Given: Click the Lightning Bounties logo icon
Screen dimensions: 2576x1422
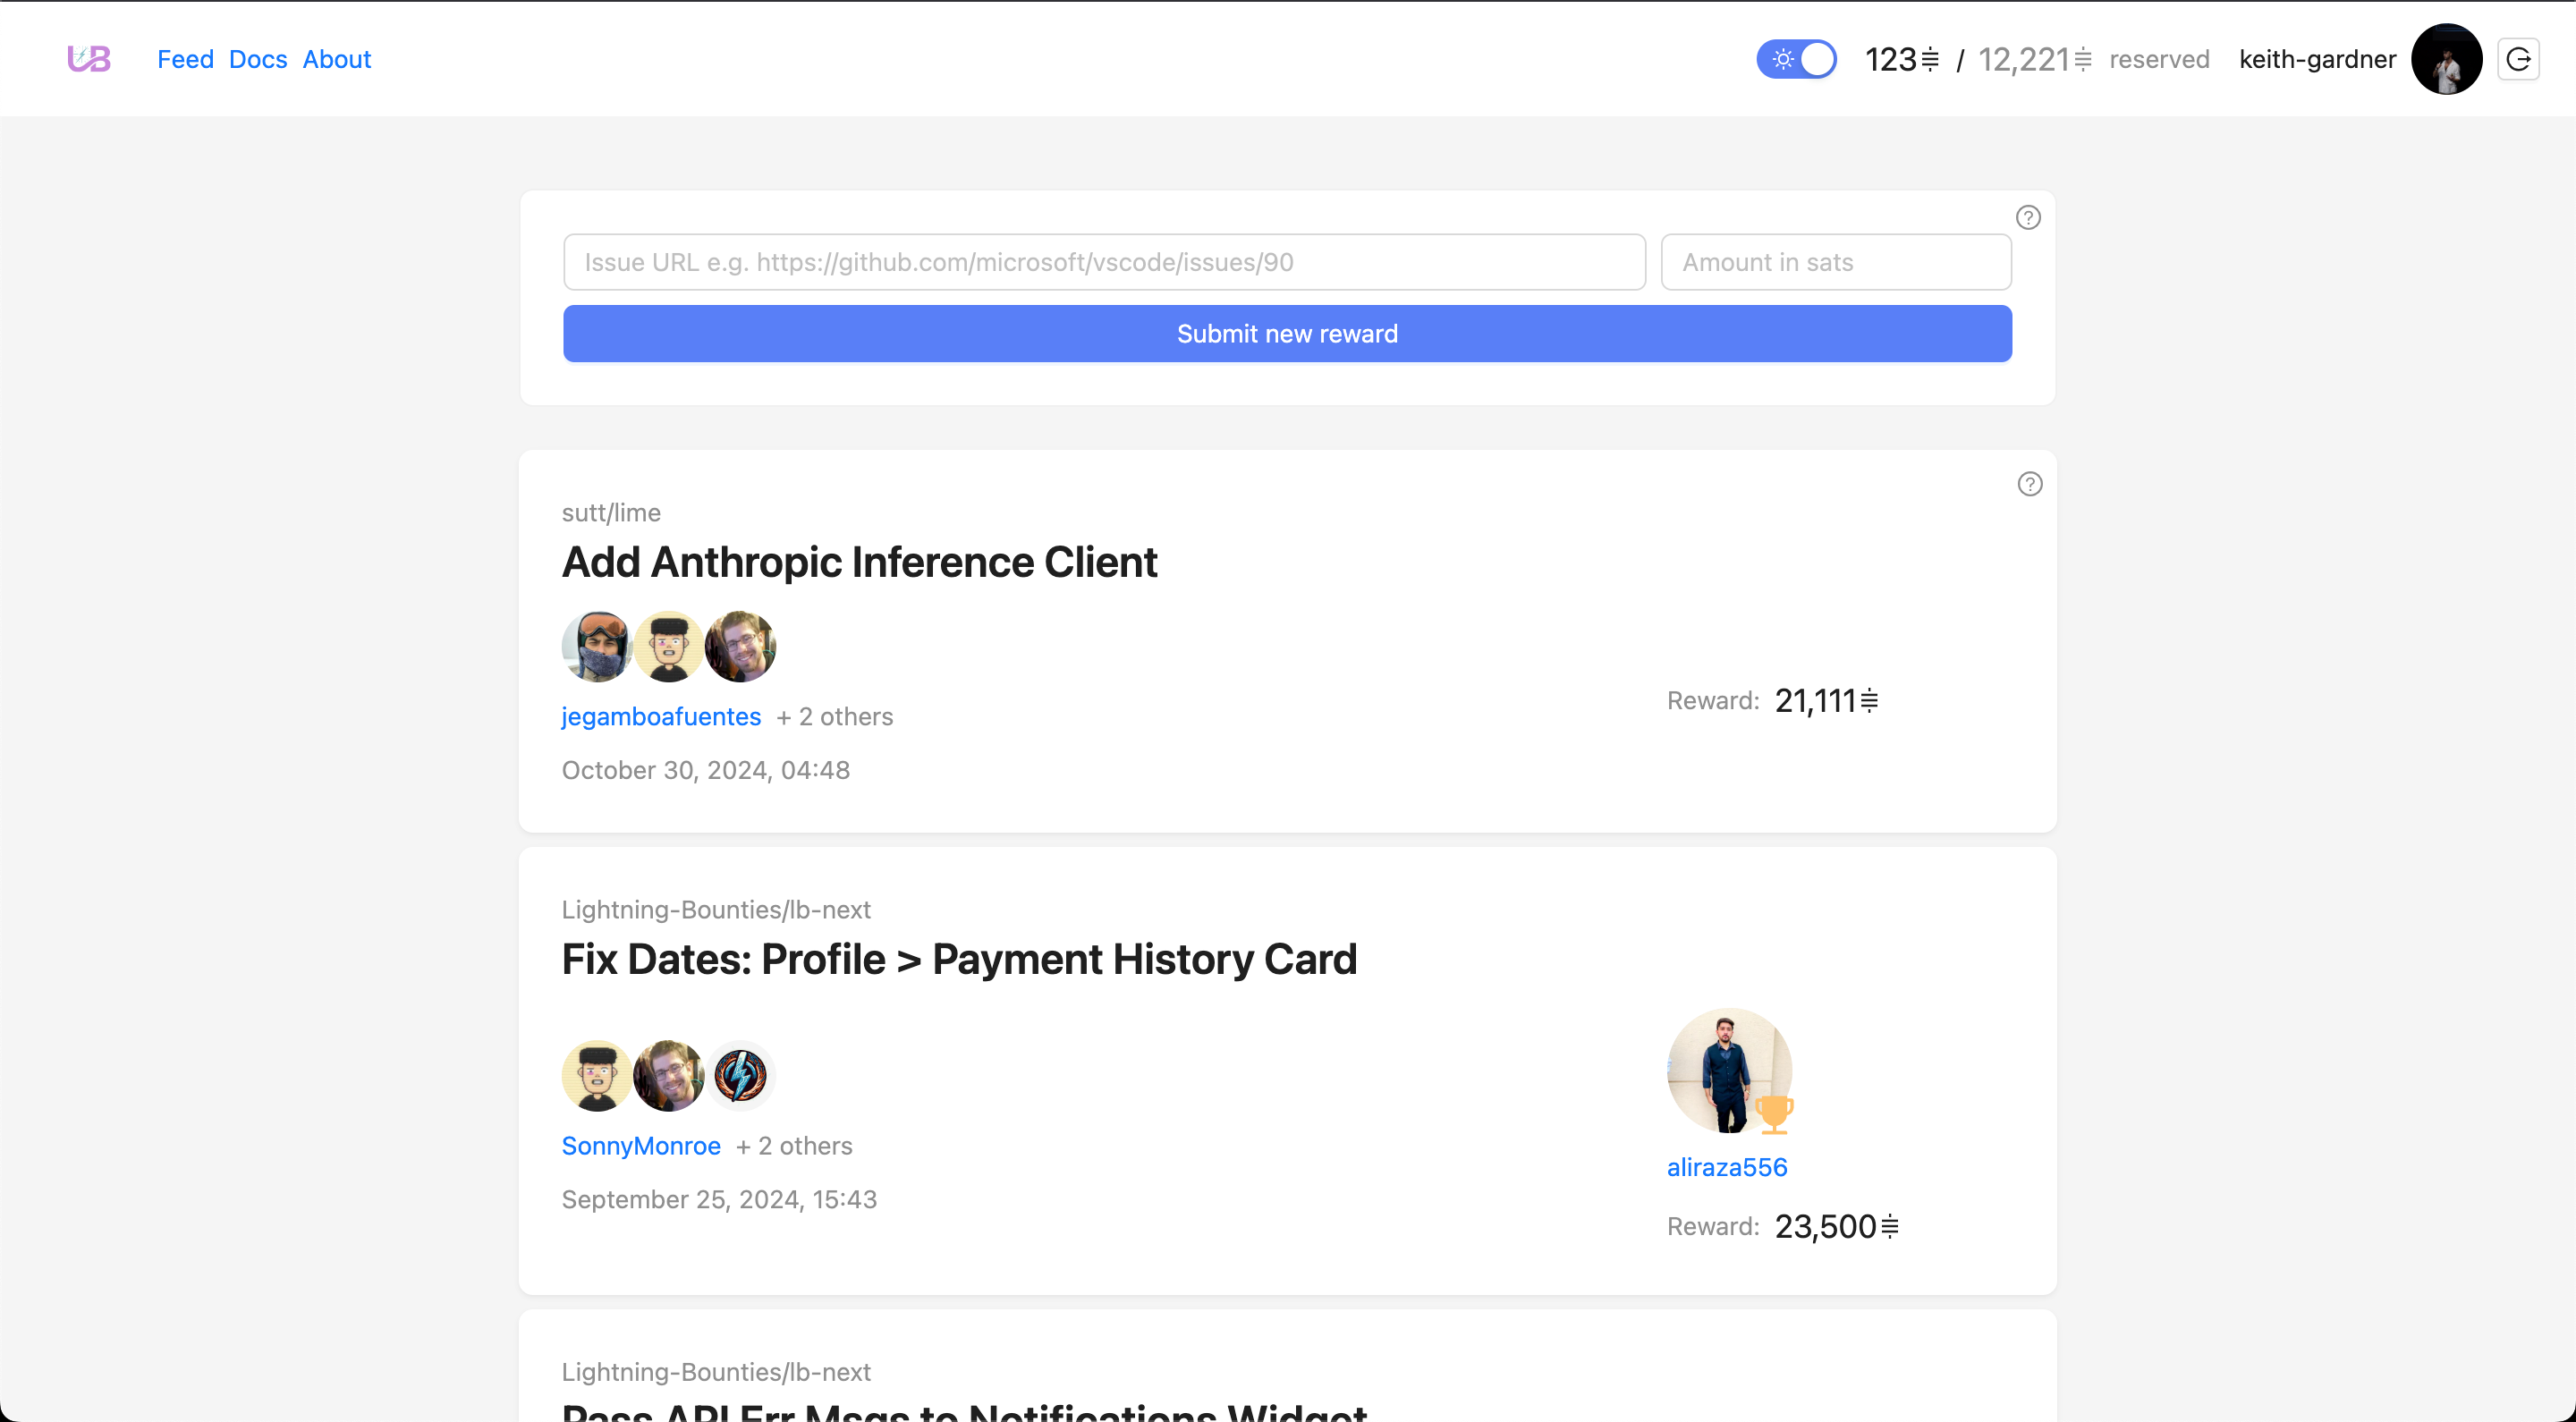Looking at the screenshot, I should click(89, 59).
